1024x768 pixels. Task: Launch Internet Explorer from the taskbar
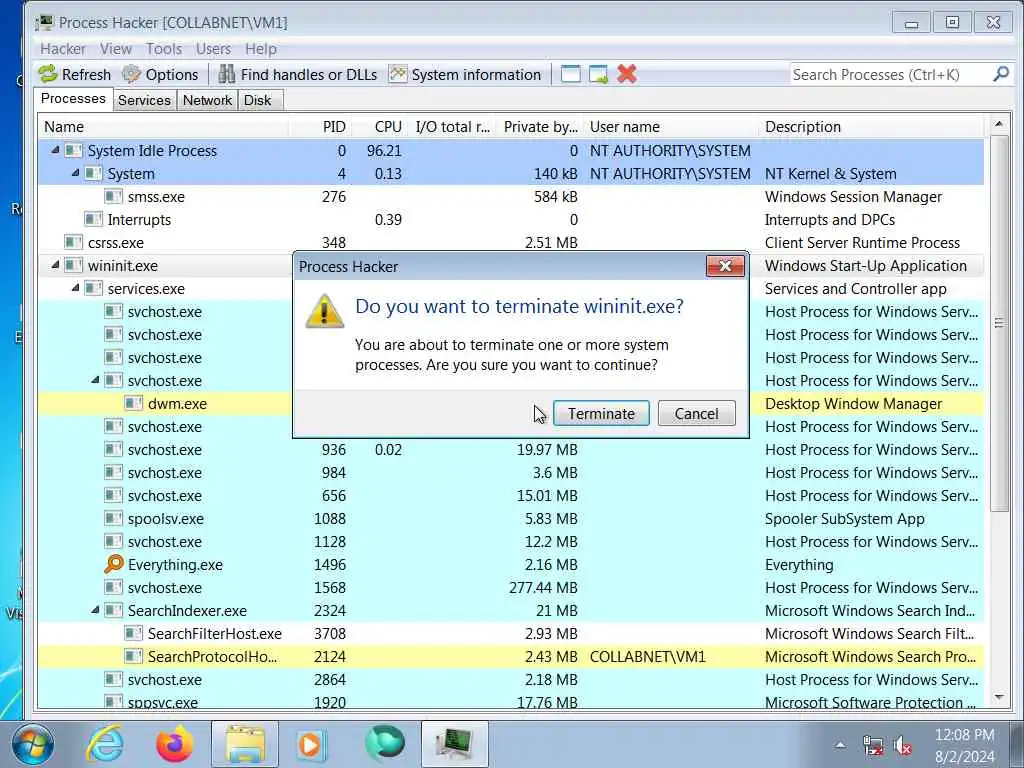click(x=105, y=744)
